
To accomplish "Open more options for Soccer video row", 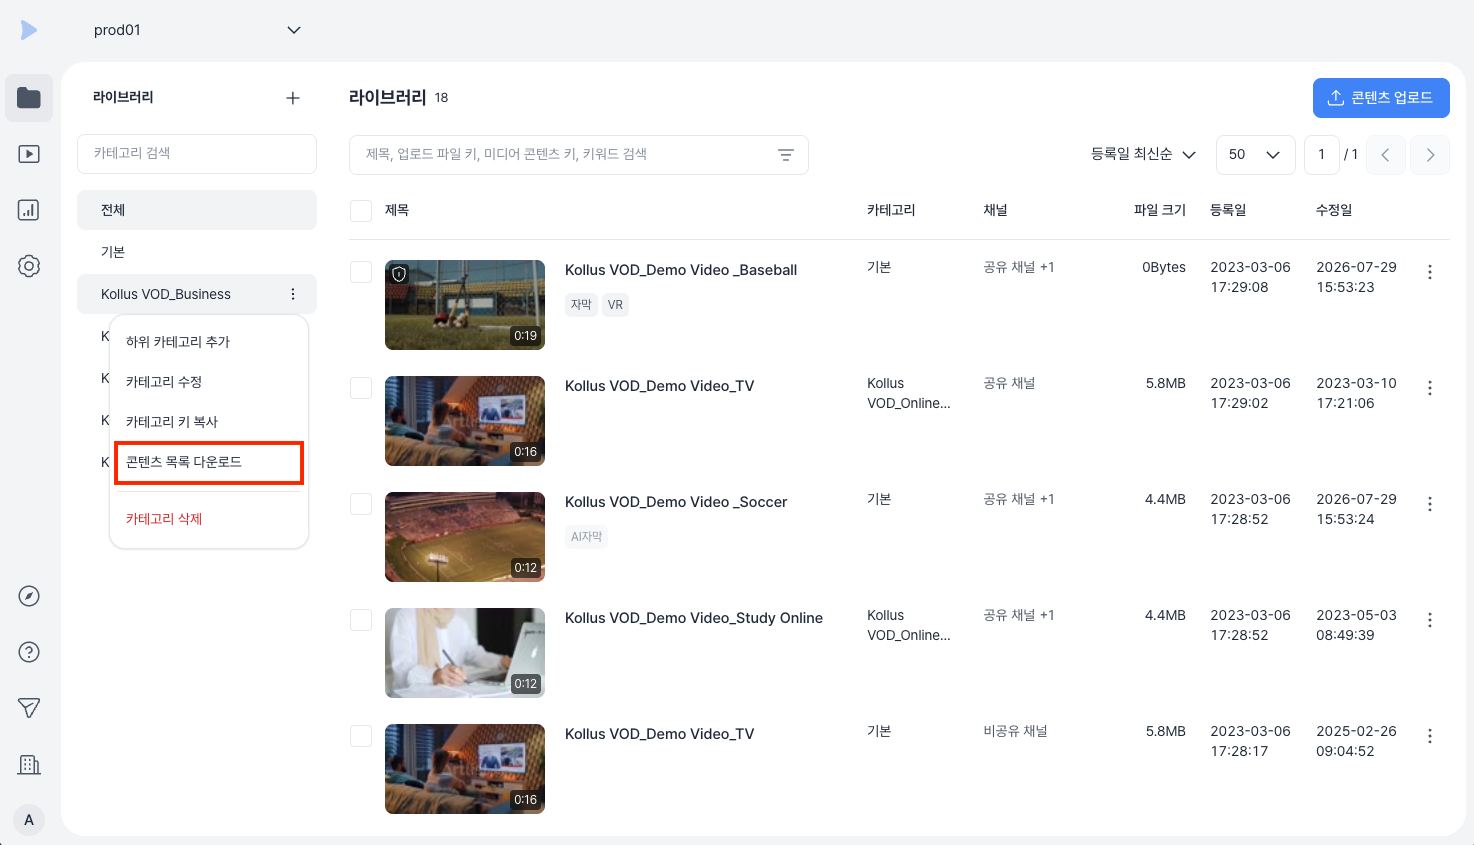I will [1430, 504].
